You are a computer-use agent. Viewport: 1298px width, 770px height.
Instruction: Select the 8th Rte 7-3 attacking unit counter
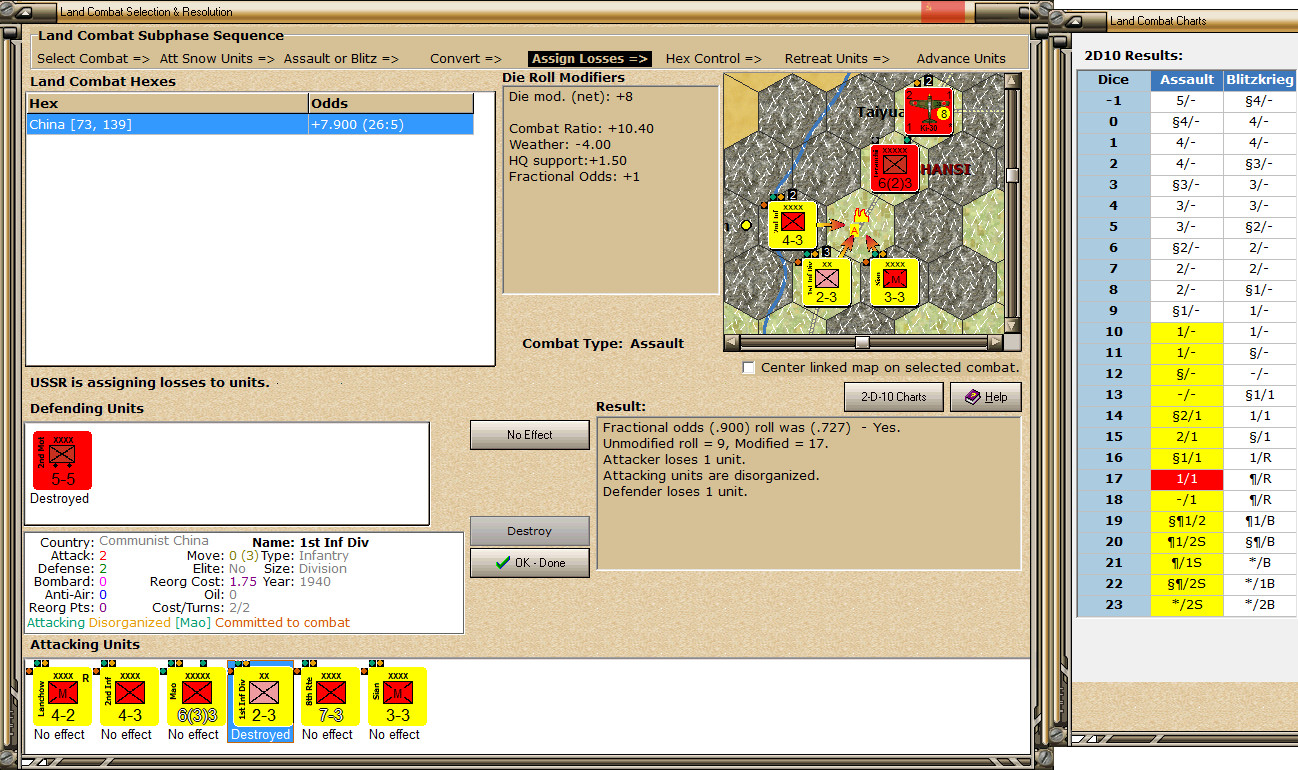click(x=331, y=696)
